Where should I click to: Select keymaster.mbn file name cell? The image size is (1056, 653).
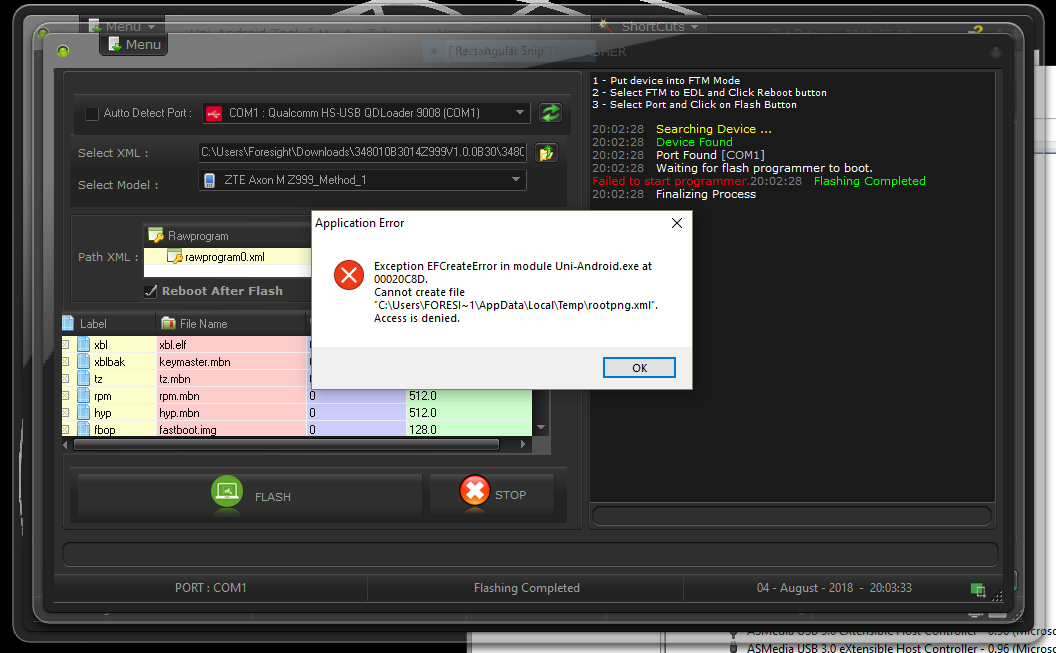tap(231, 362)
